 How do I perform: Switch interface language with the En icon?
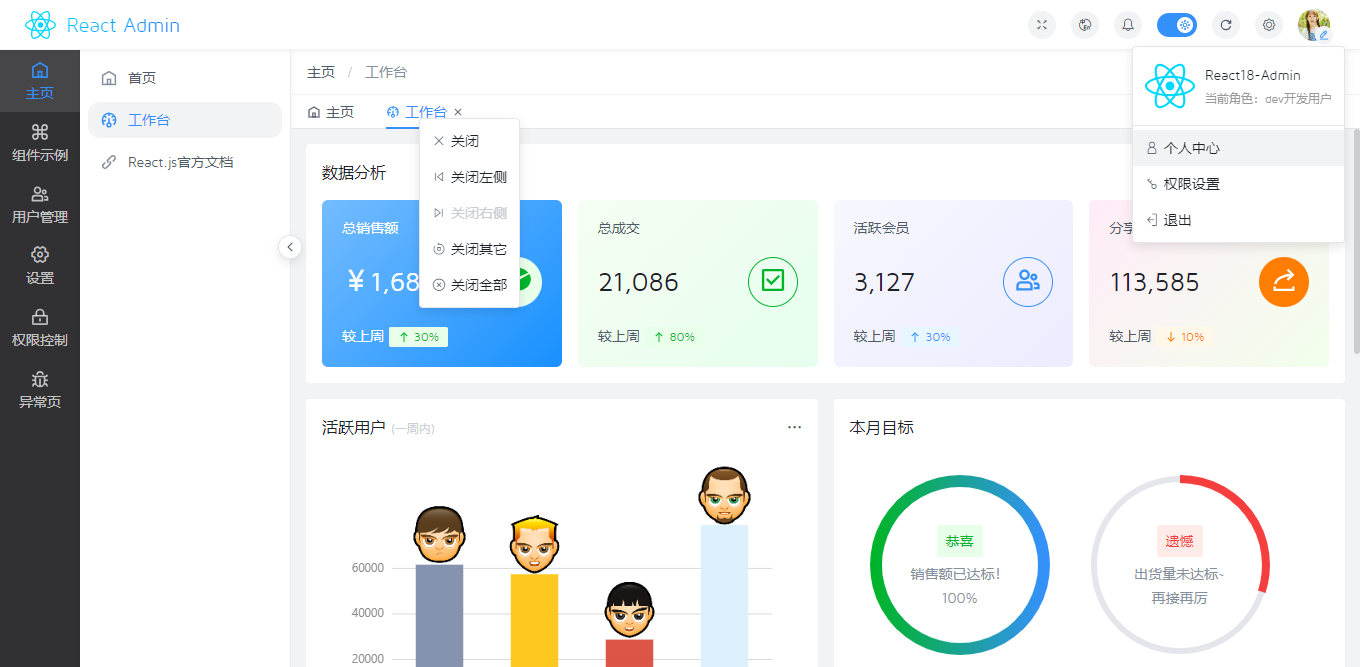point(1085,24)
